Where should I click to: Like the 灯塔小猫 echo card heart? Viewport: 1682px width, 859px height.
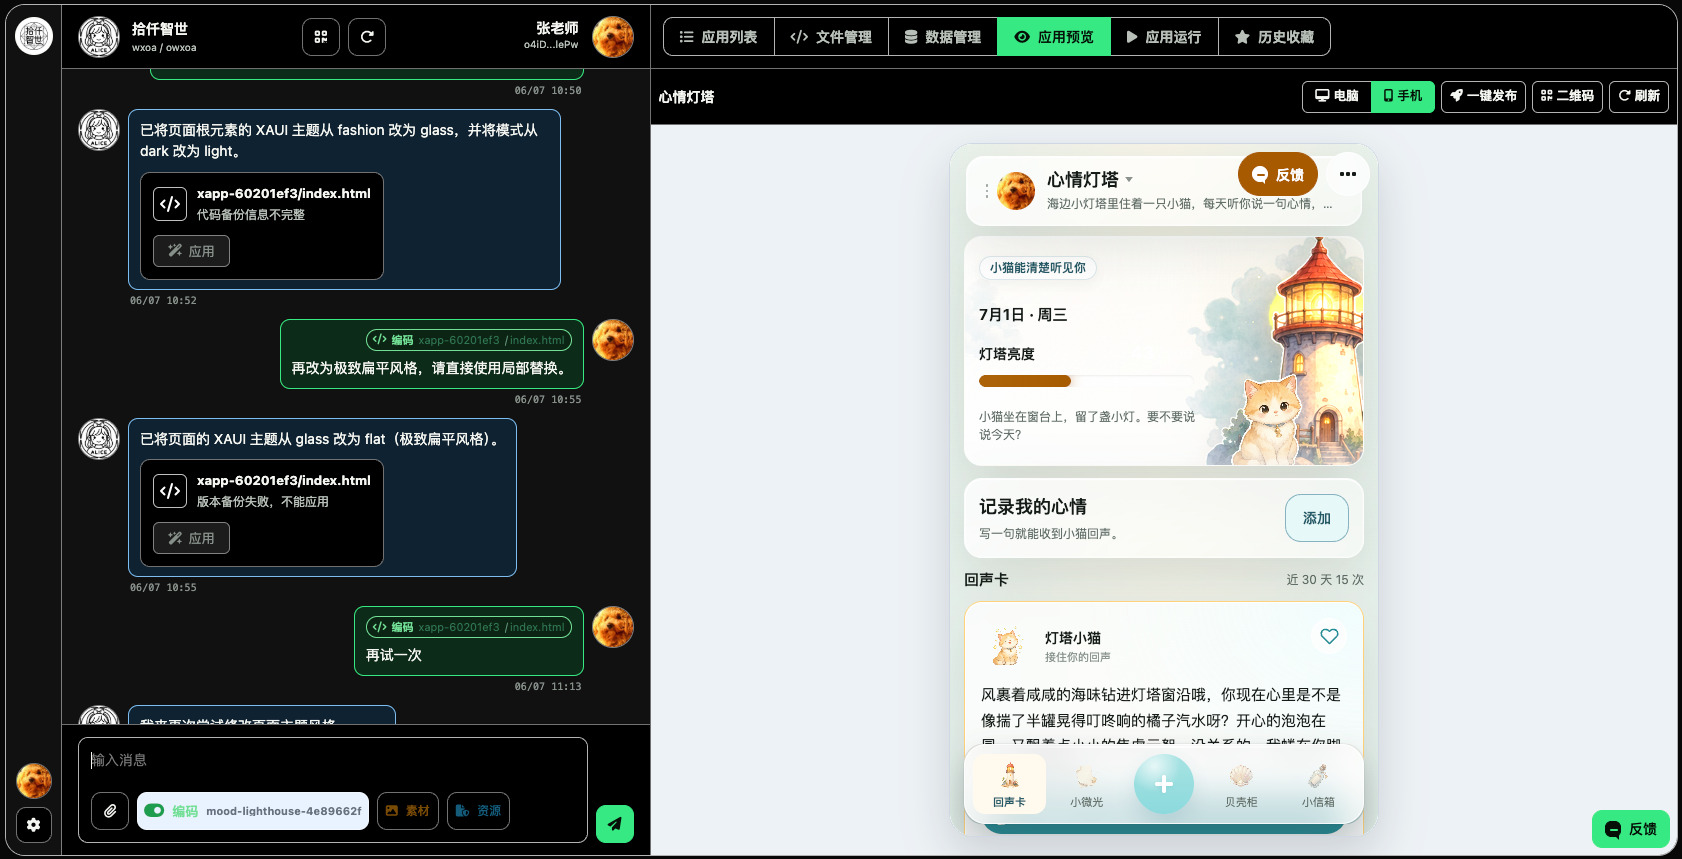(x=1329, y=636)
